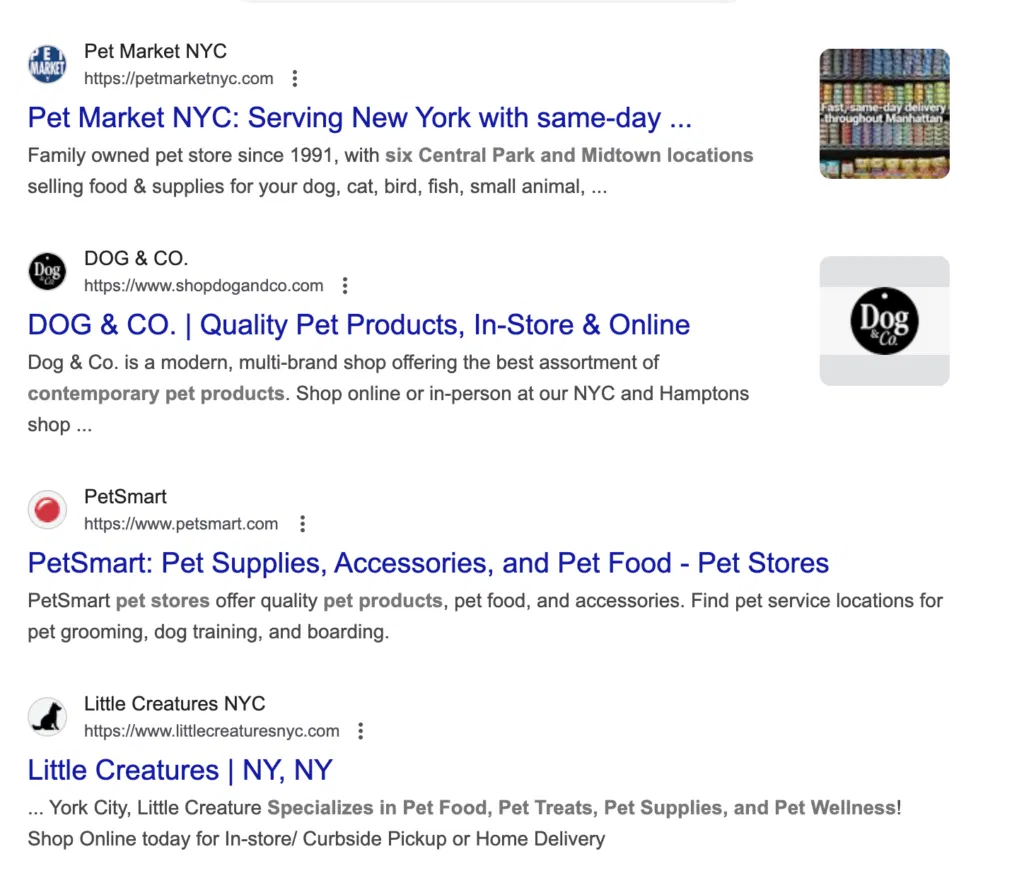
Task: Click the PetSmart red ball favicon
Action: 46,509
